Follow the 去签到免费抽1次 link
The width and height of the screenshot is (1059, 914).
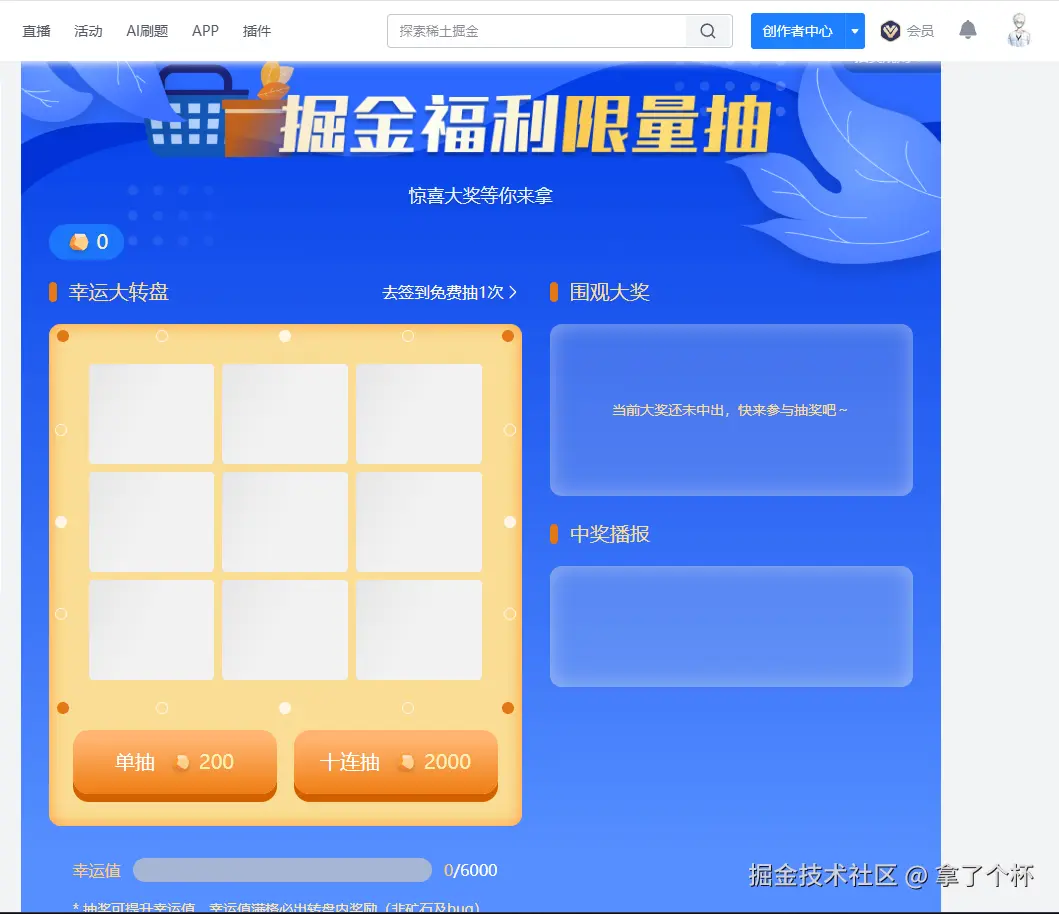(450, 292)
